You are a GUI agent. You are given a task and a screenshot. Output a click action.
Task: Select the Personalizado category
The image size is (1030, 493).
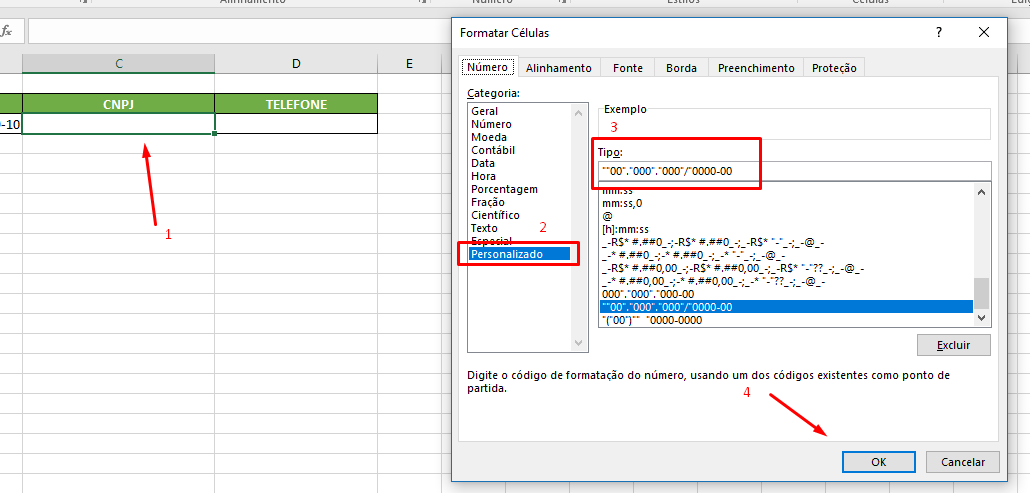click(507, 254)
